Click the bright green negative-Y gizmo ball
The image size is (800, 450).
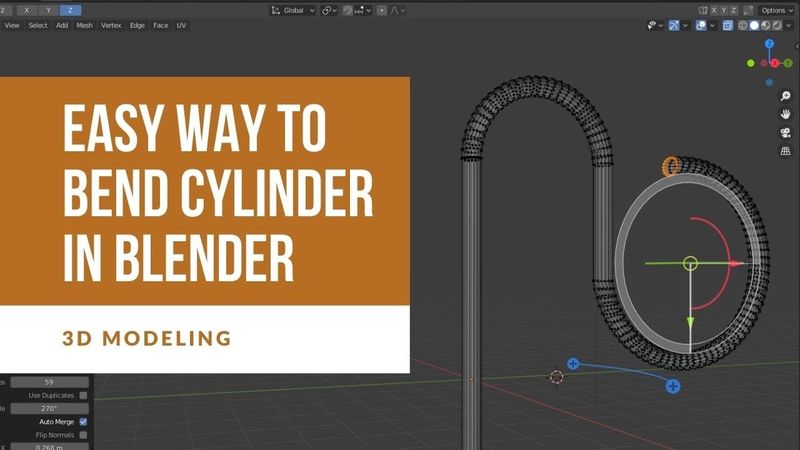pyautogui.click(x=751, y=63)
